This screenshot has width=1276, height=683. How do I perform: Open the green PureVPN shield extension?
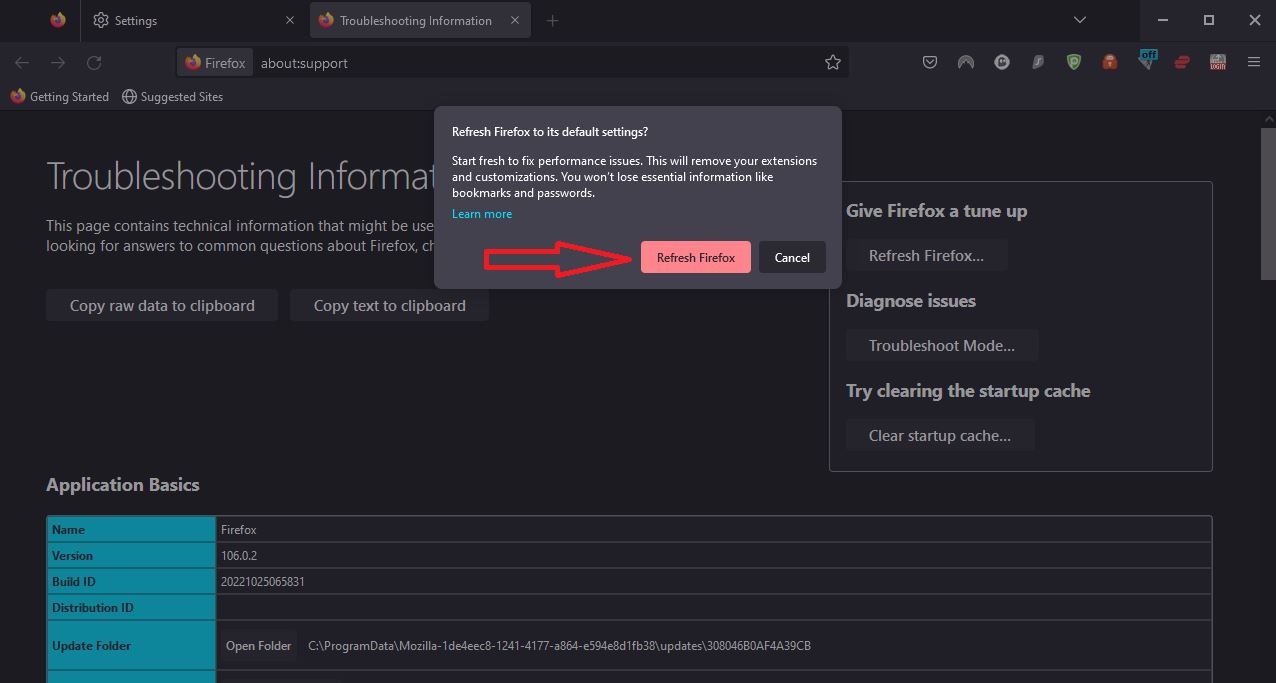(1073, 61)
